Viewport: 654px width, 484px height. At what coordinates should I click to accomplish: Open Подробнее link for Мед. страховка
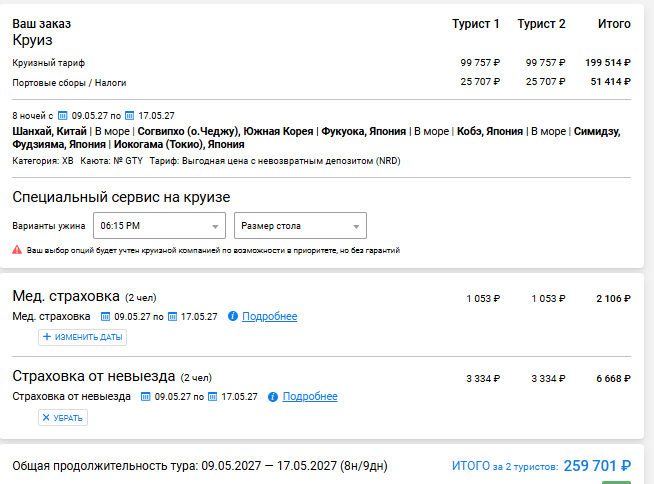tap(269, 317)
